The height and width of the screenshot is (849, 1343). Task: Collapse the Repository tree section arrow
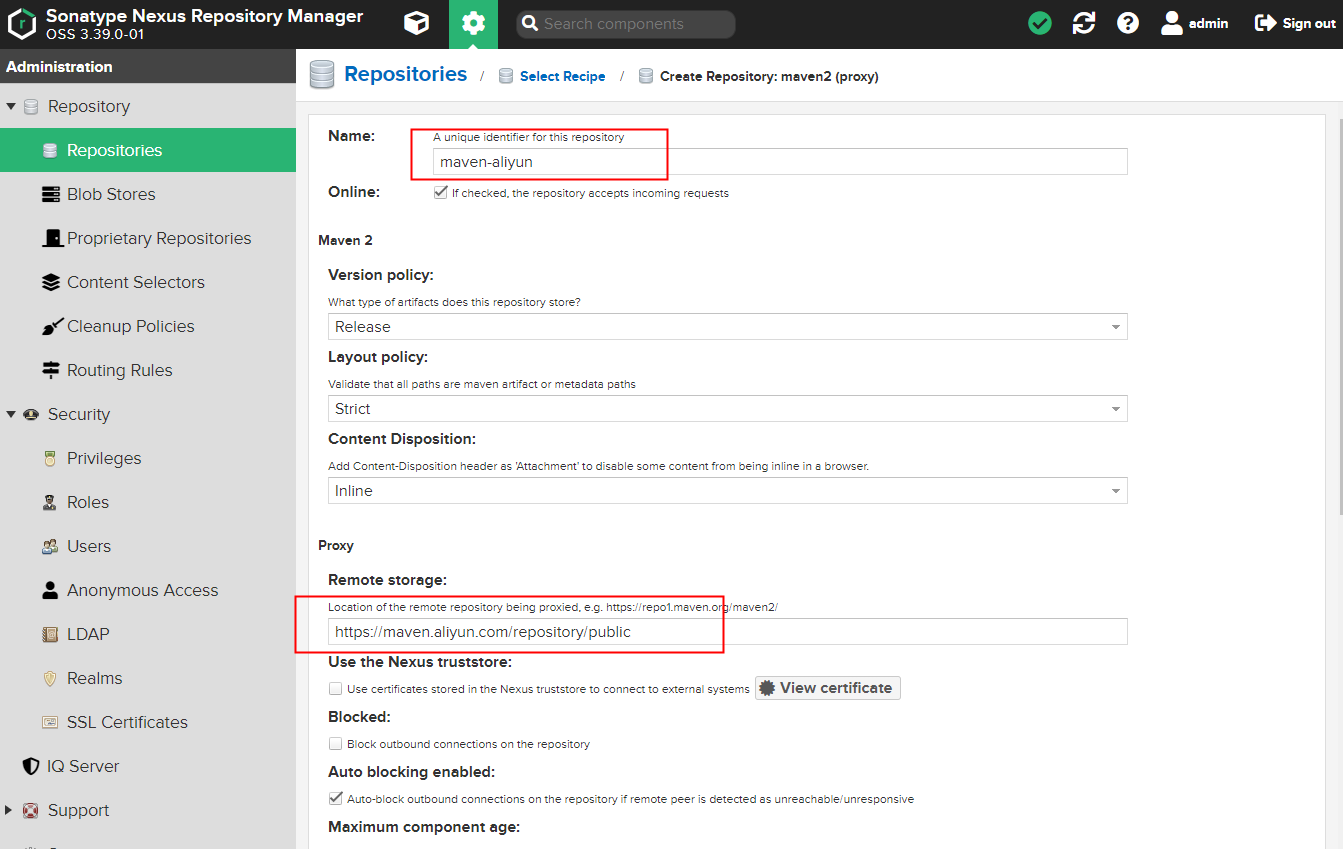(11, 106)
